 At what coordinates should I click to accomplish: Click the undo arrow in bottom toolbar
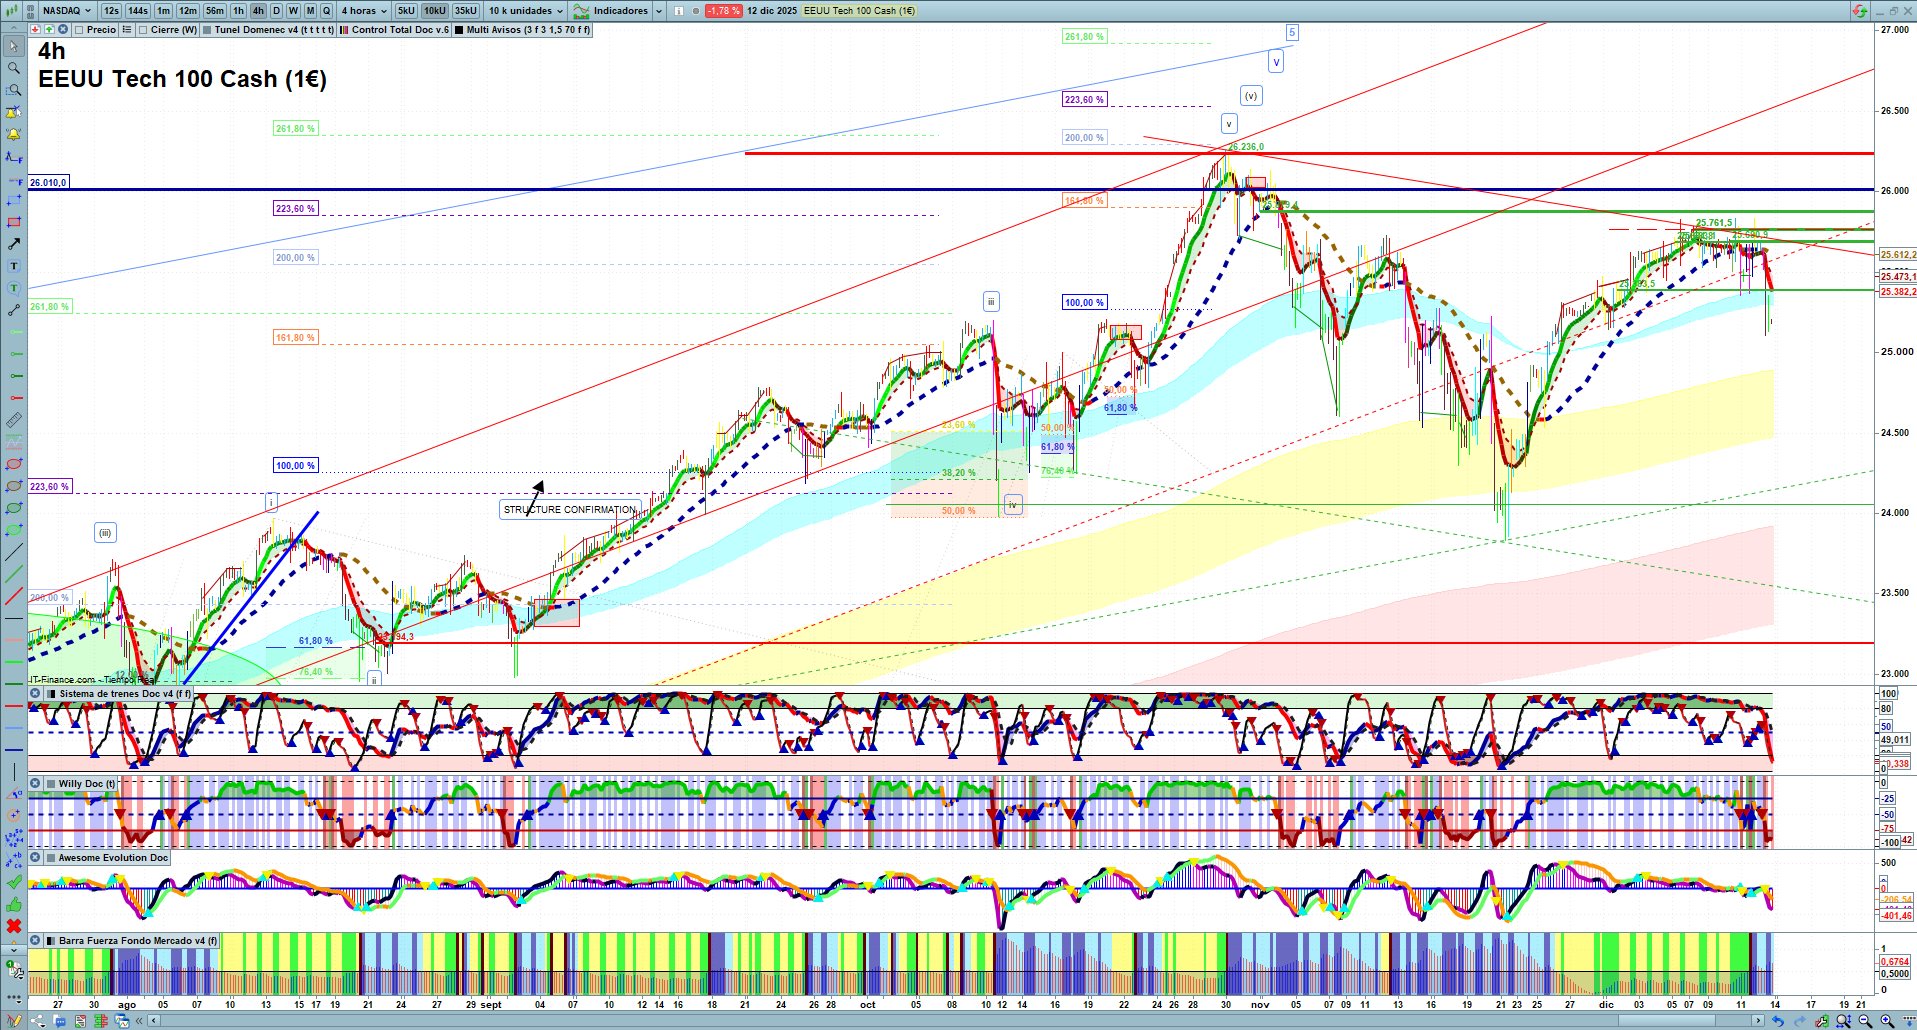pyautogui.click(x=1777, y=1021)
